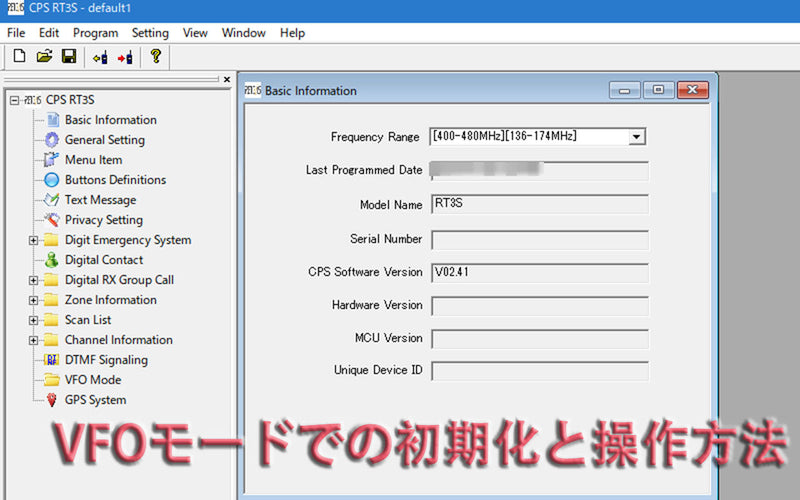The width and height of the screenshot is (800, 500).
Task: Select GPS System in the tree
Action: [x=95, y=400]
